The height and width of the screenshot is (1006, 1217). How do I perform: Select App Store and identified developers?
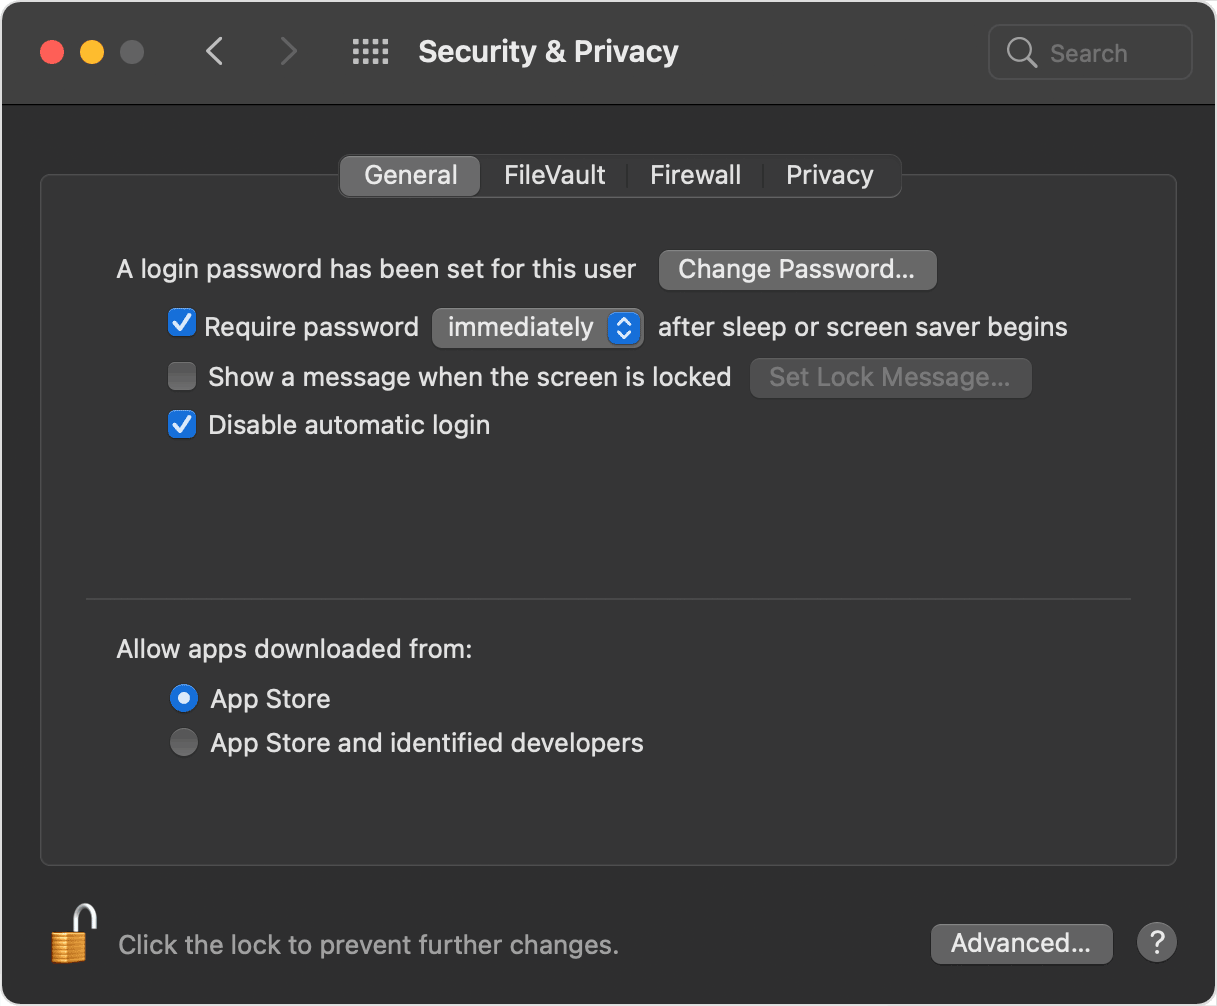(184, 743)
